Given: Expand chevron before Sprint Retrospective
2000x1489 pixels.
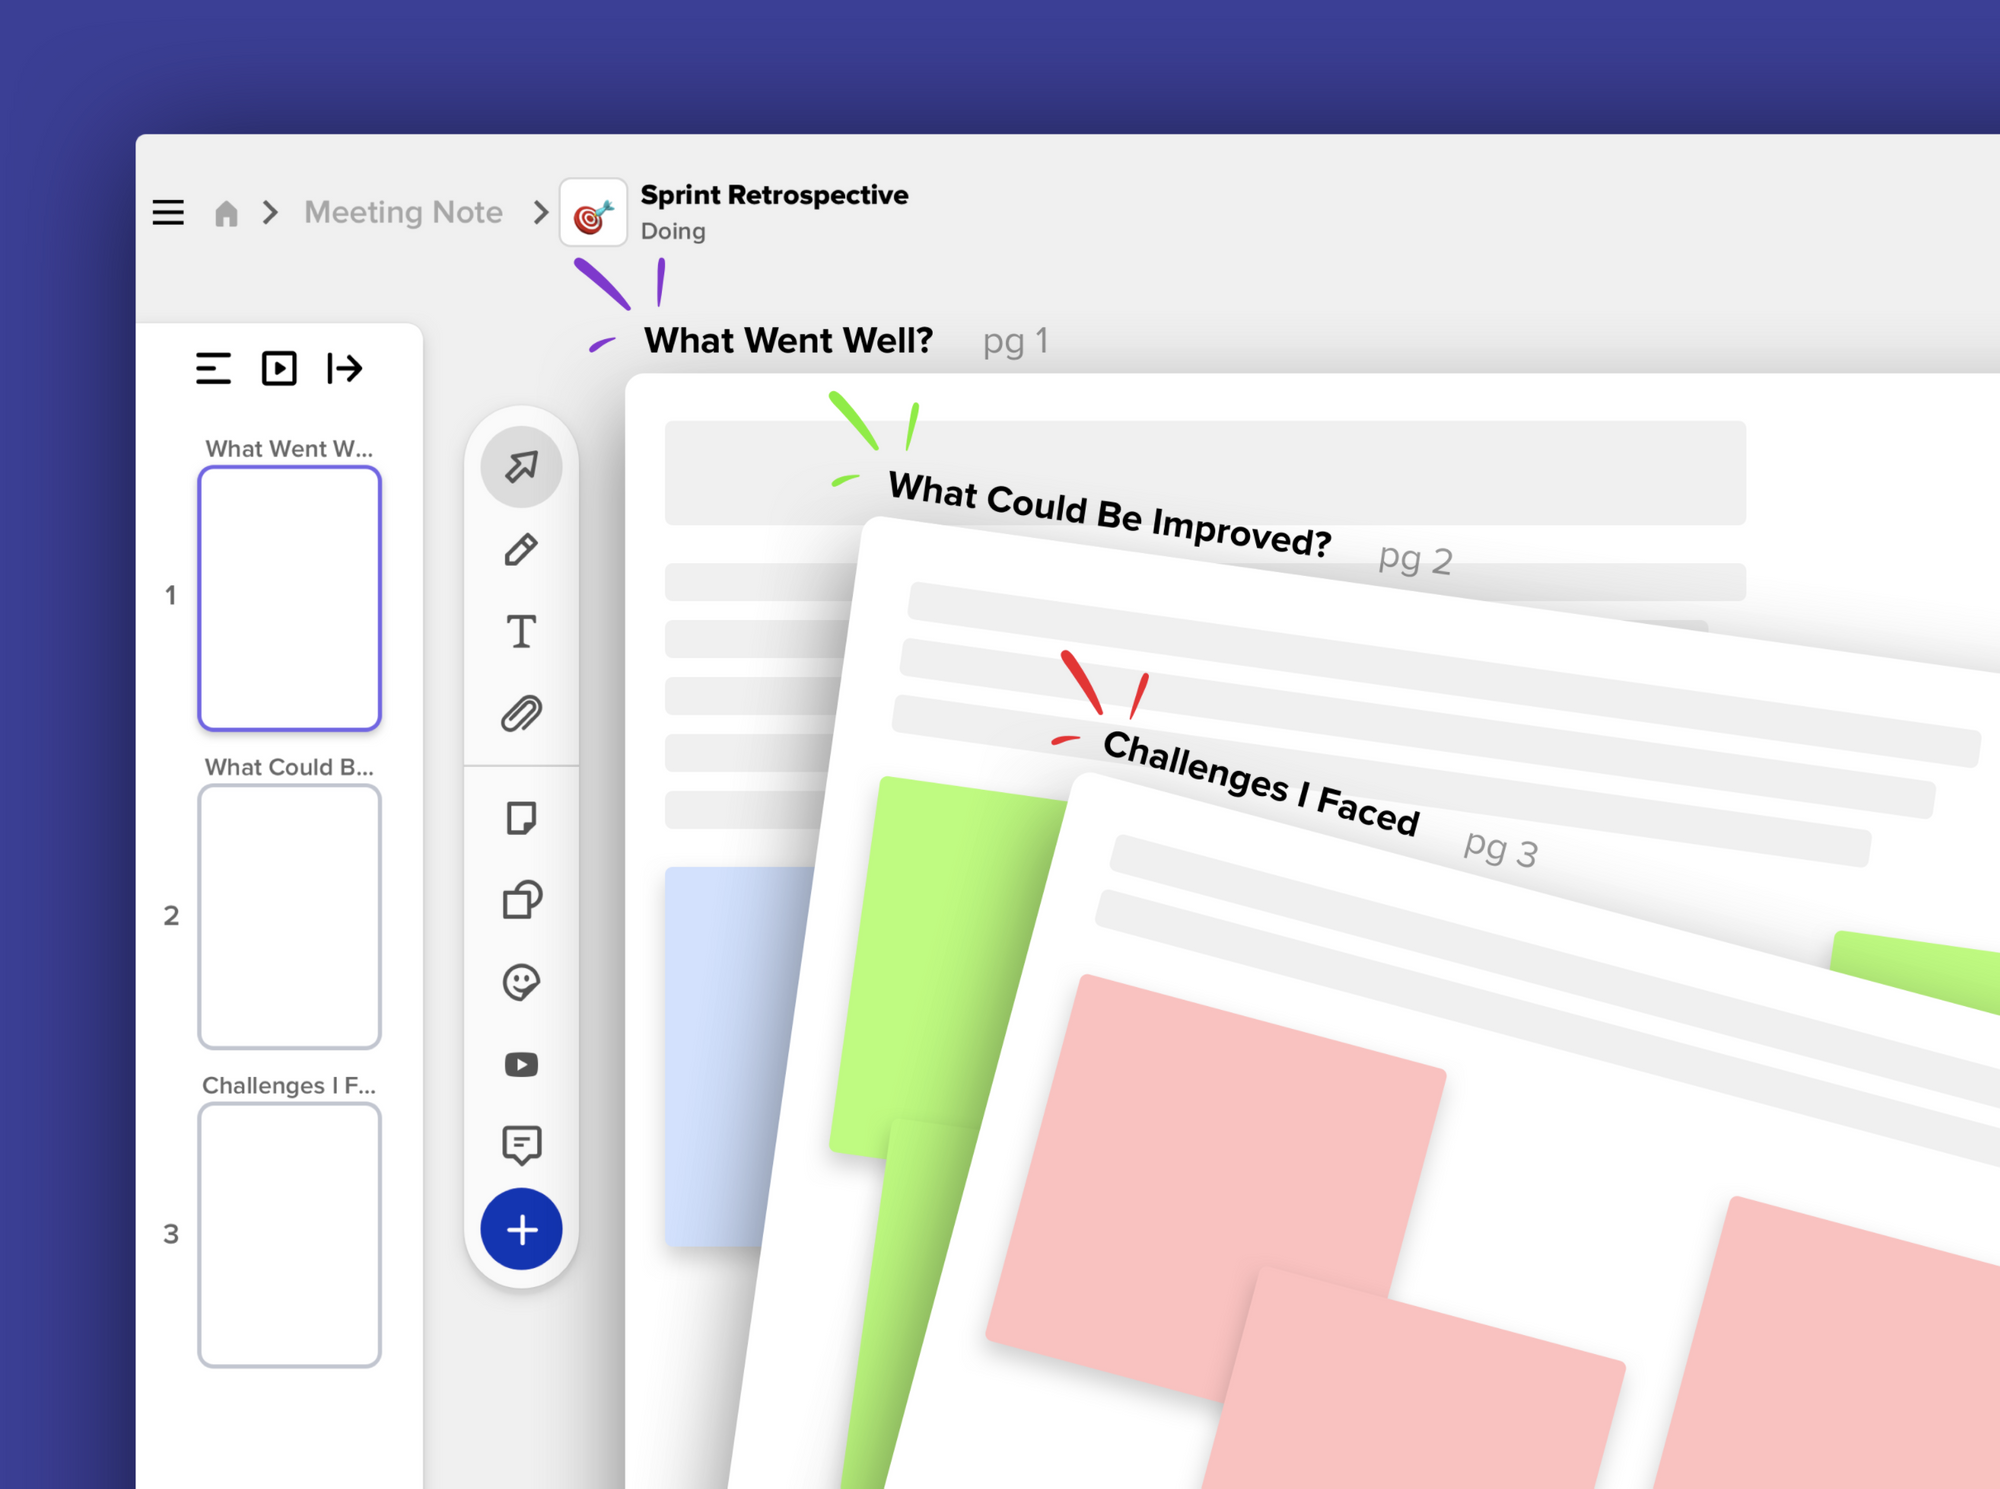Looking at the screenshot, I should 541,212.
